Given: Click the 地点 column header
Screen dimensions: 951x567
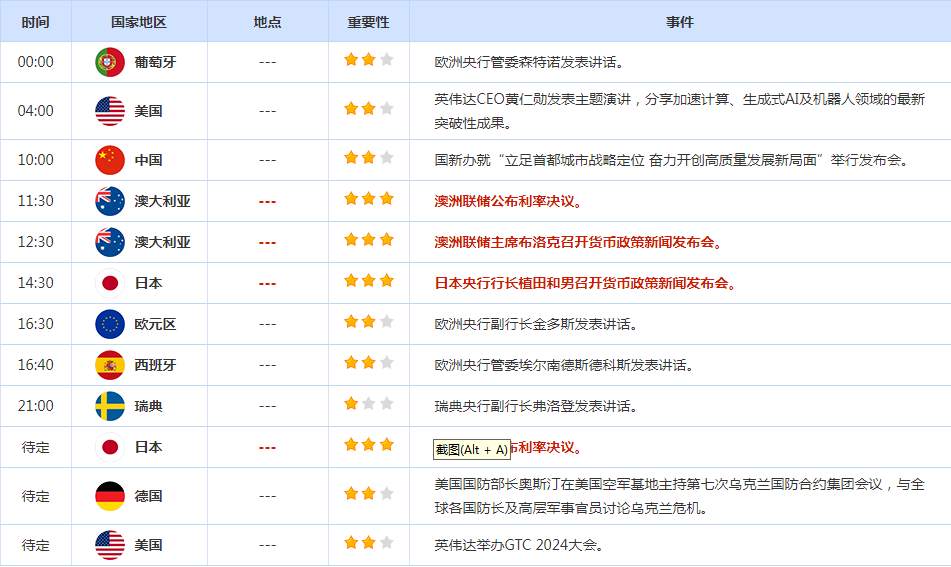Looking at the screenshot, I should click(x=267, y=22).
